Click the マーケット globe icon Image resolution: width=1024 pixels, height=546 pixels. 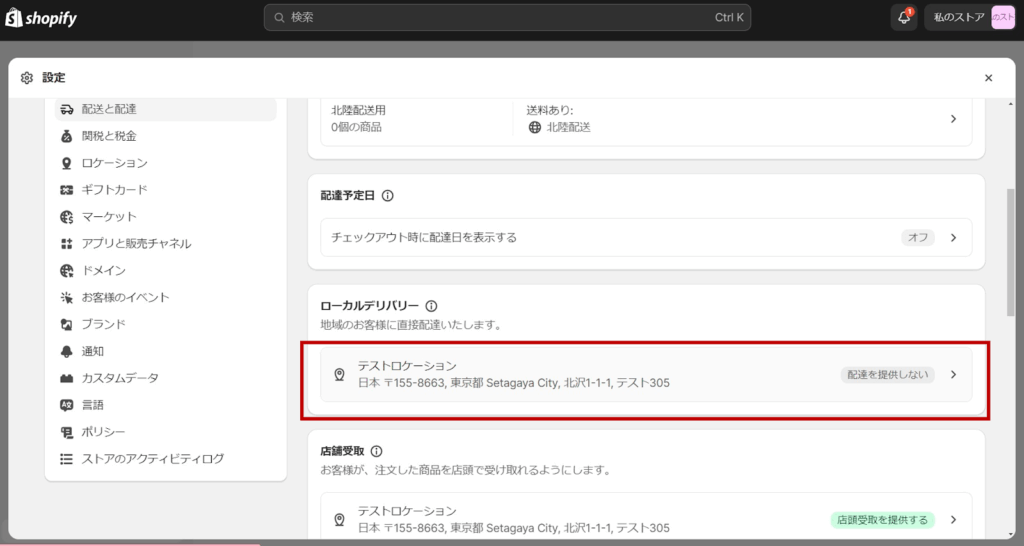coord(67,217)
